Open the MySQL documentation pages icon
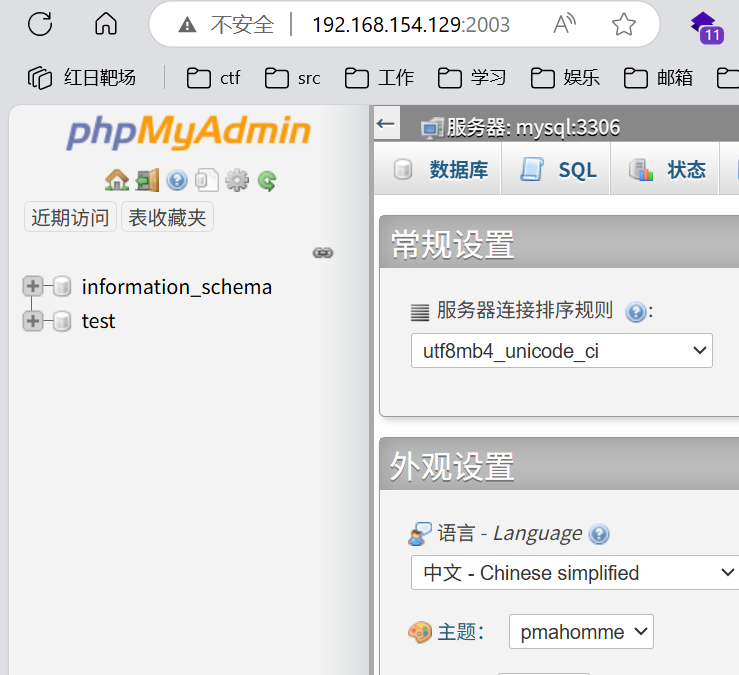 pyautogui.click(x=207, y=181)
